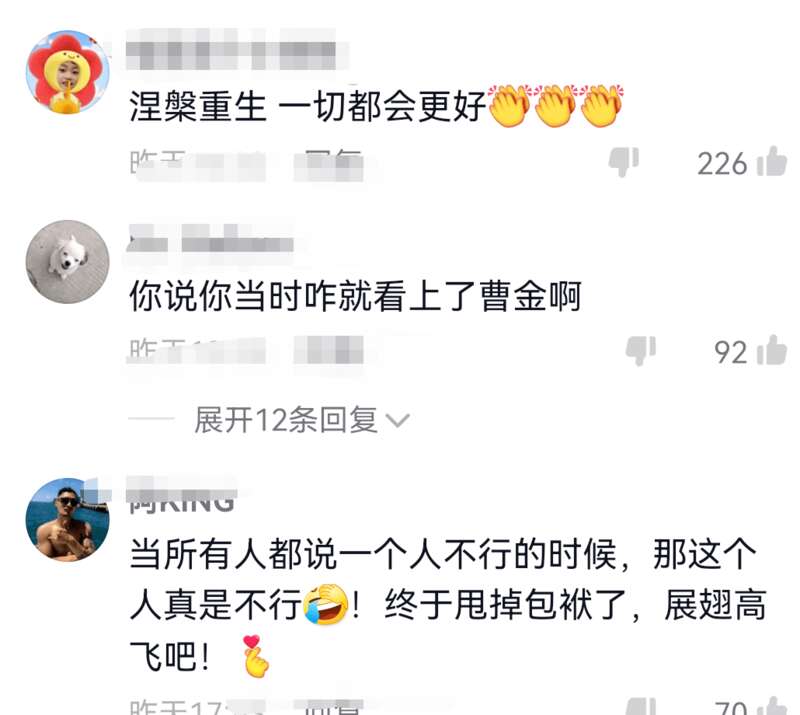Dislike the 曹金 comment
This screenshot has width=800, height=715.
[x=641, y=351]
